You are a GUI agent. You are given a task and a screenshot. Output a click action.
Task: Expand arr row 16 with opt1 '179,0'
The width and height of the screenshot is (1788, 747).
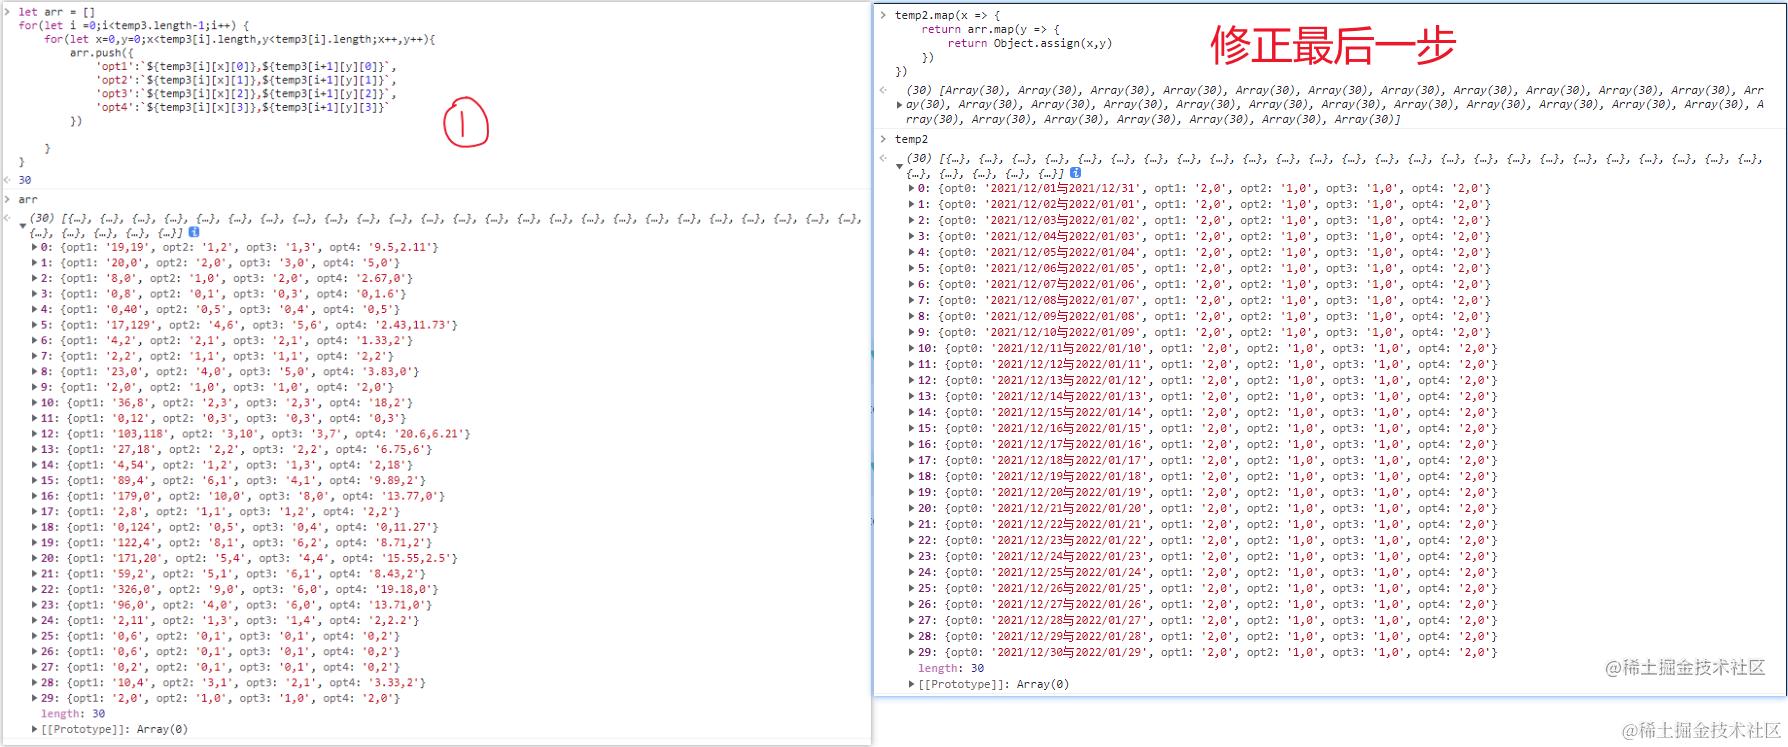click(x=35, y=496)
